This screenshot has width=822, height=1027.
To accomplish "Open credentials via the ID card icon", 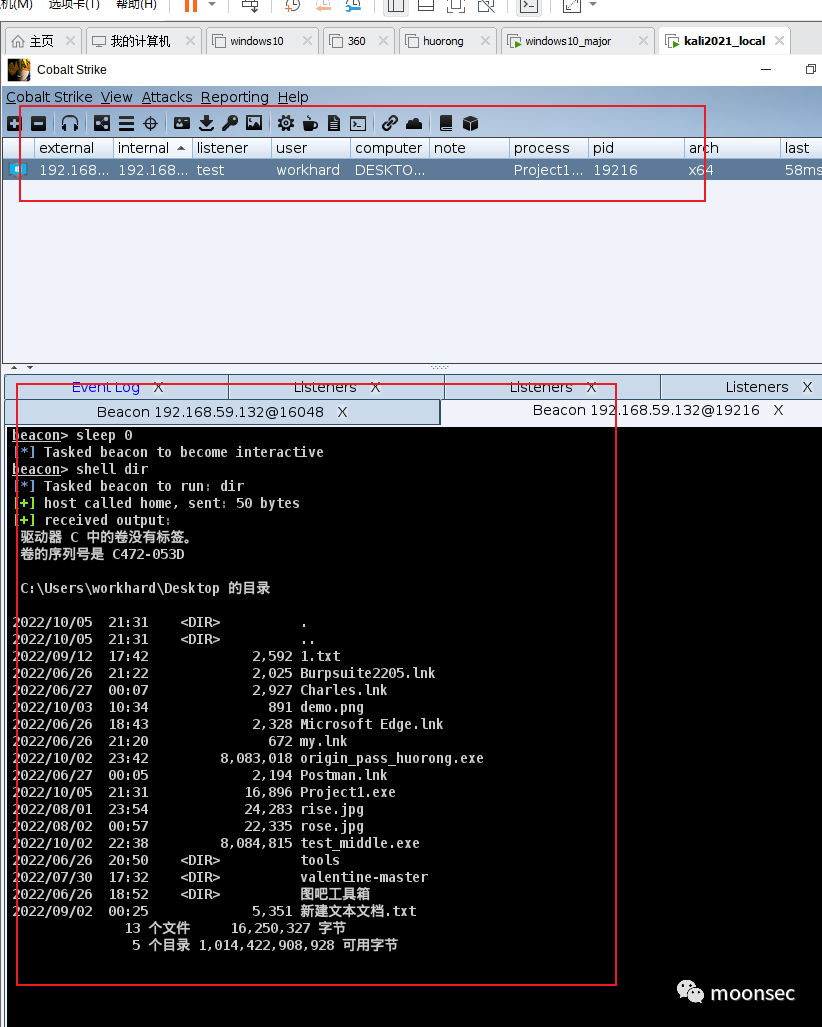I will [x=182, y=123].
